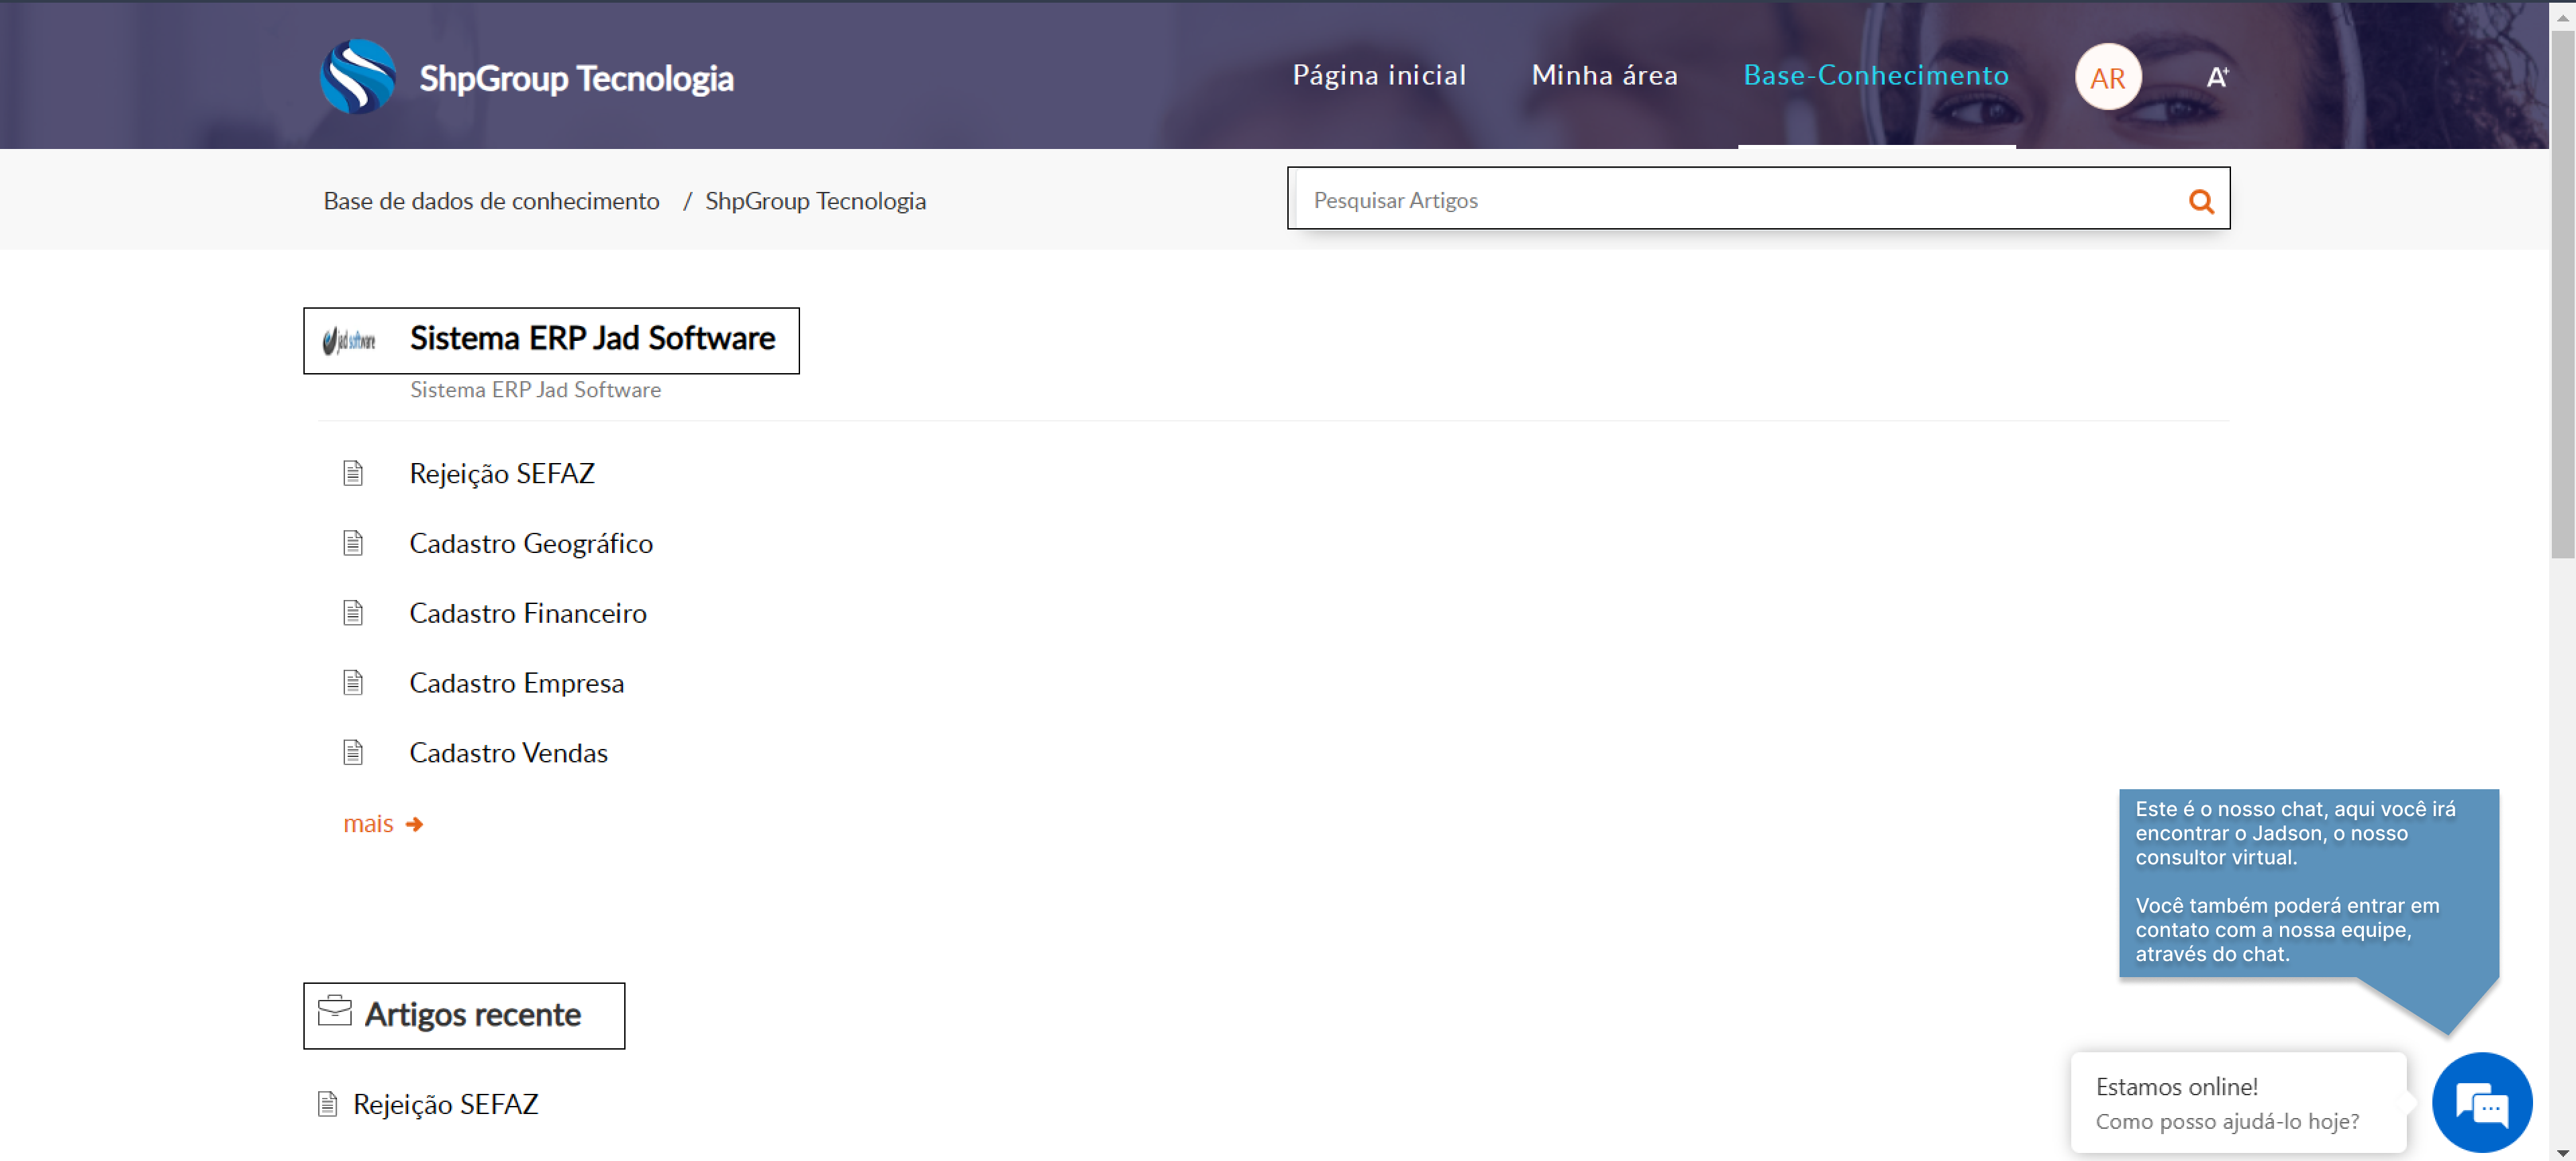Click document icon beside Cadastro Vendas

[x=353, y=752]
